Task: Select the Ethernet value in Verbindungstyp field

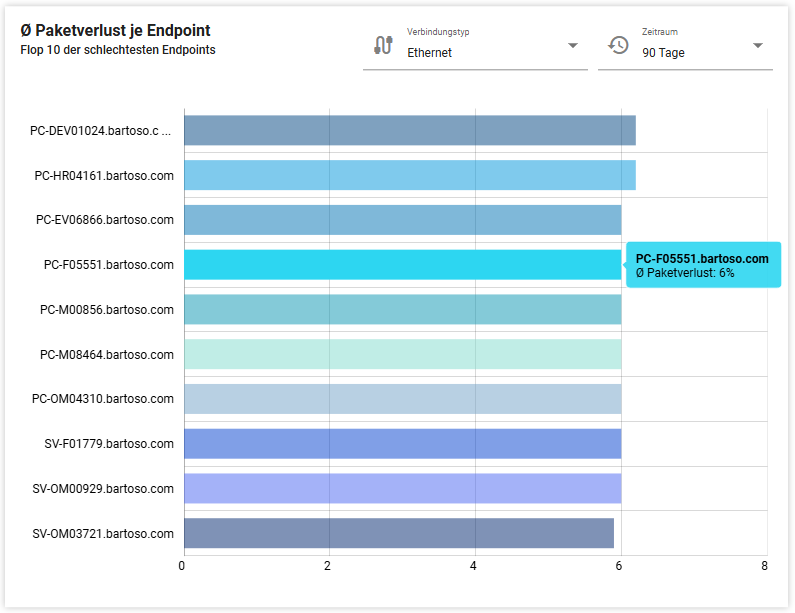Action: (430, 53)
